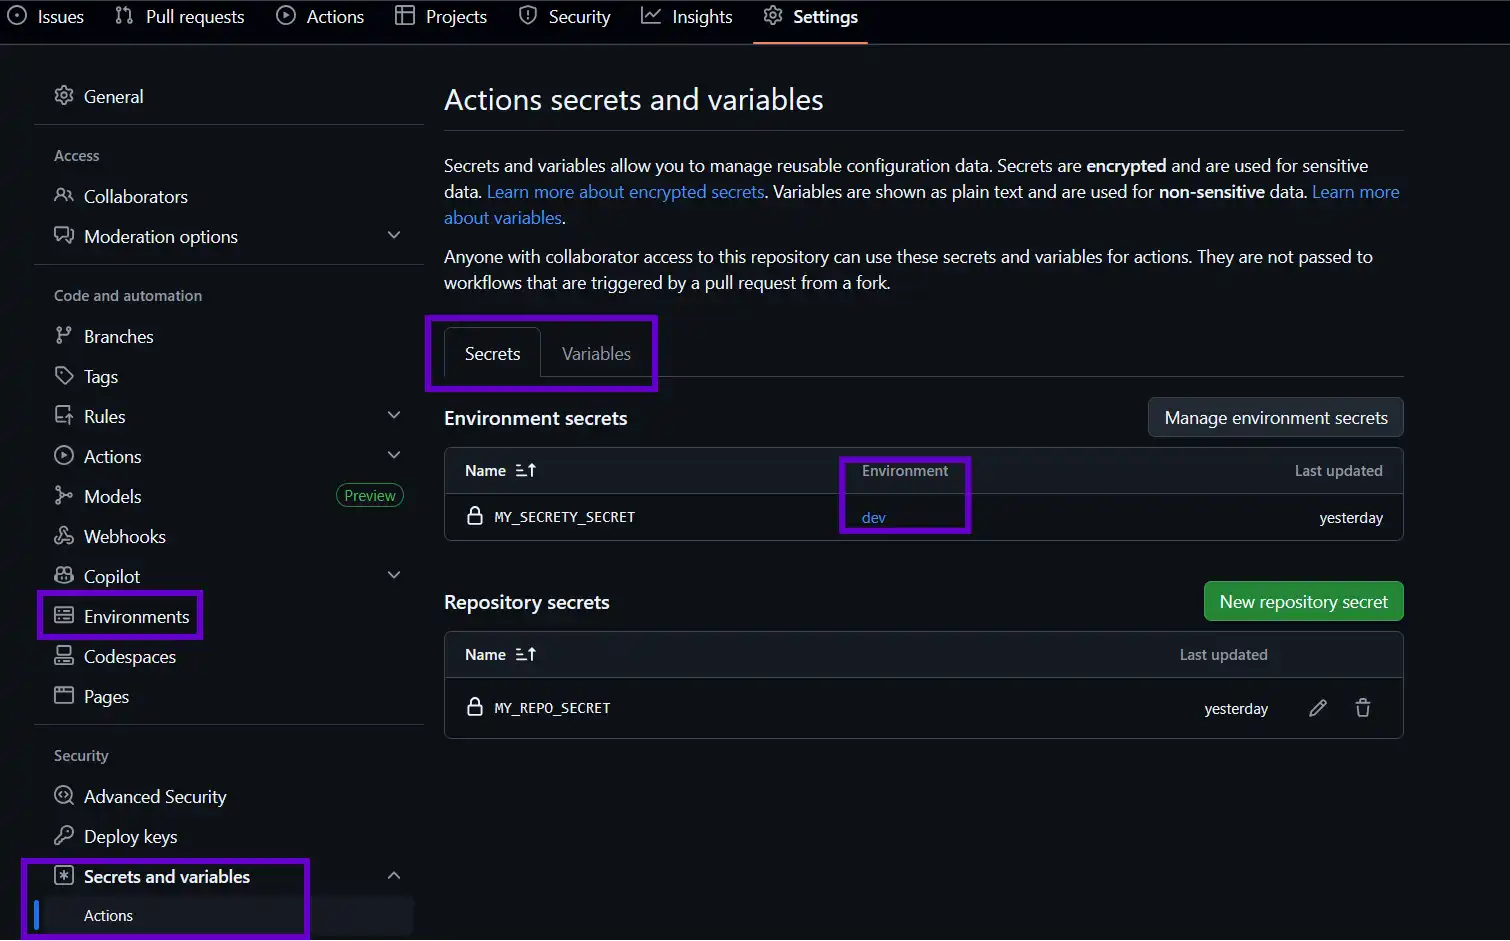Expand the Copilot section chevron
The width and height of the screenshot is (1510, 941).
pyautogui.click(x=394, y=576)
